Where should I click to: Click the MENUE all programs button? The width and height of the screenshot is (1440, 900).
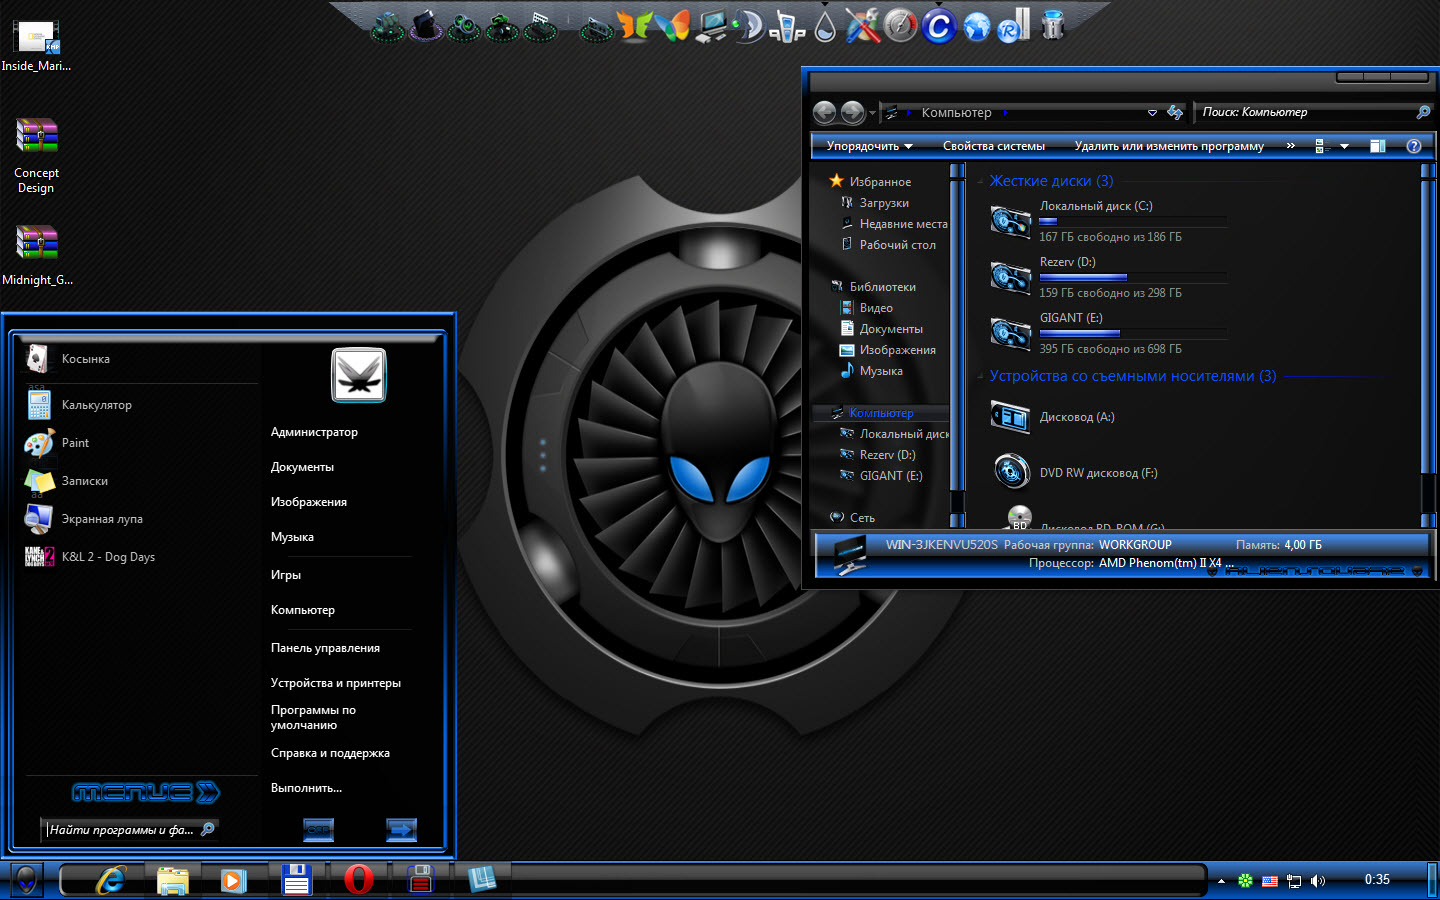(145, 793)
